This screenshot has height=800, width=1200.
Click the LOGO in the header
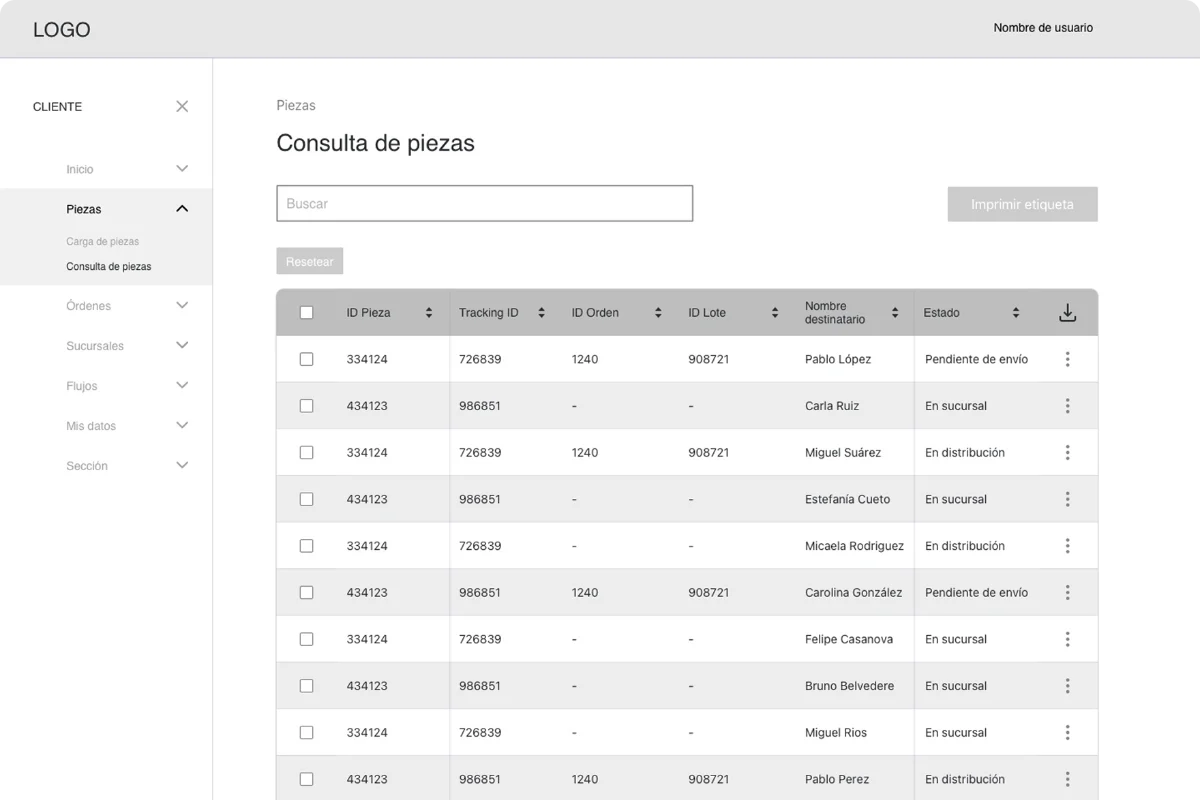tap(62, 30)
